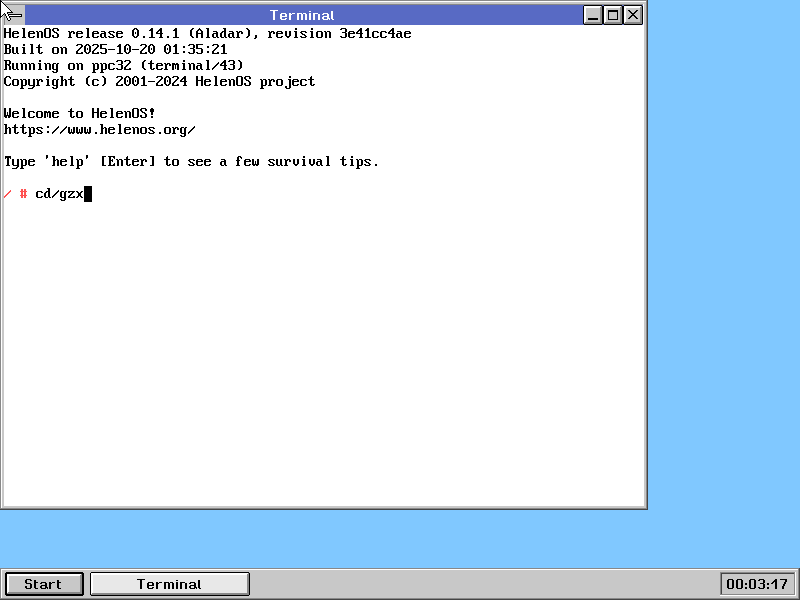
Task: Click the typed 'cd/gzx' command text
Action: 59,194
